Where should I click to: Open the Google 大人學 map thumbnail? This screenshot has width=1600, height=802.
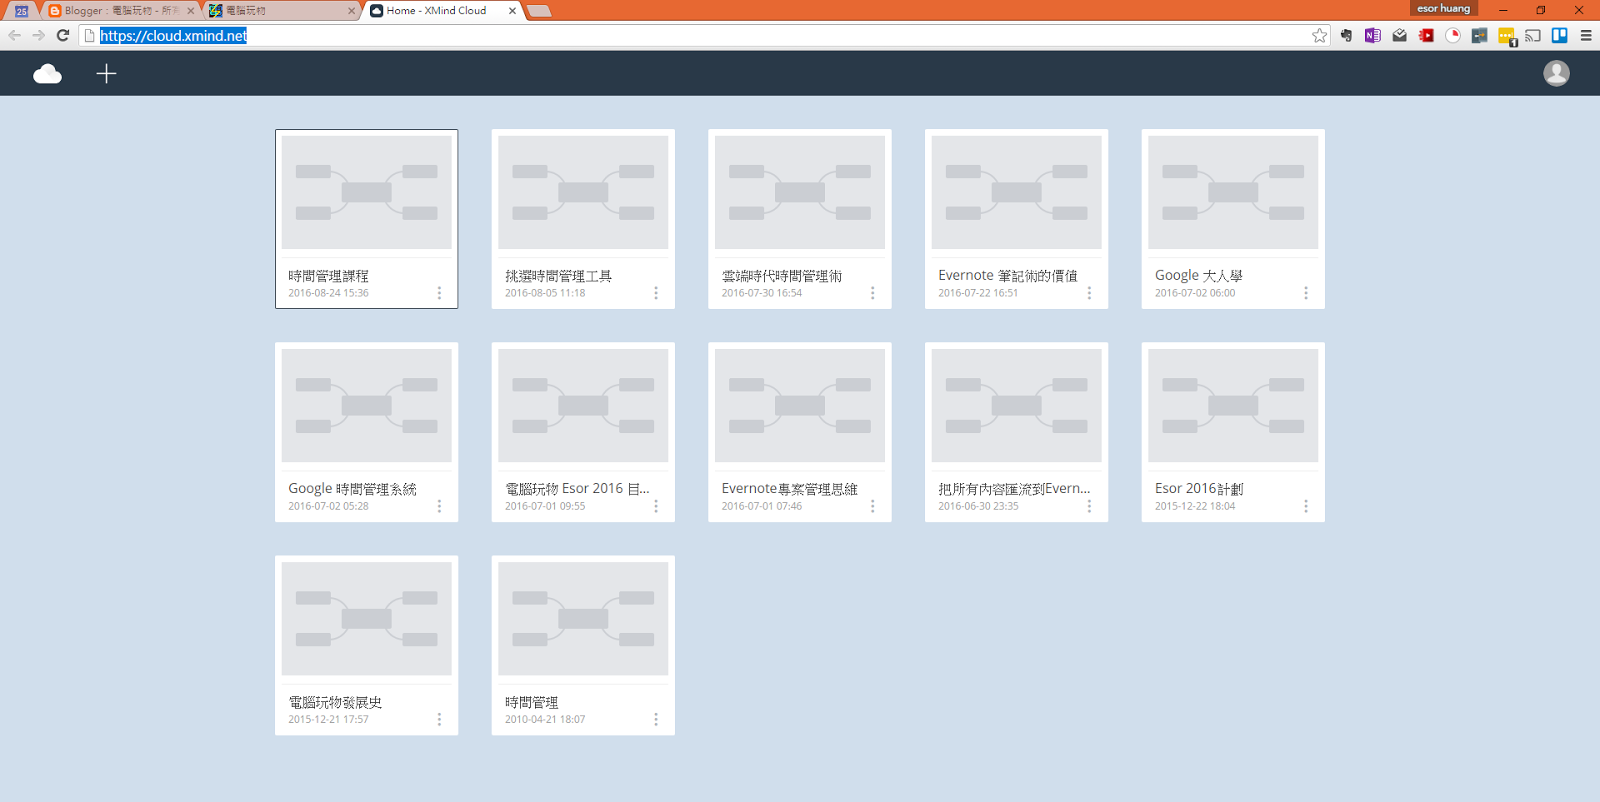[1233, 192]
